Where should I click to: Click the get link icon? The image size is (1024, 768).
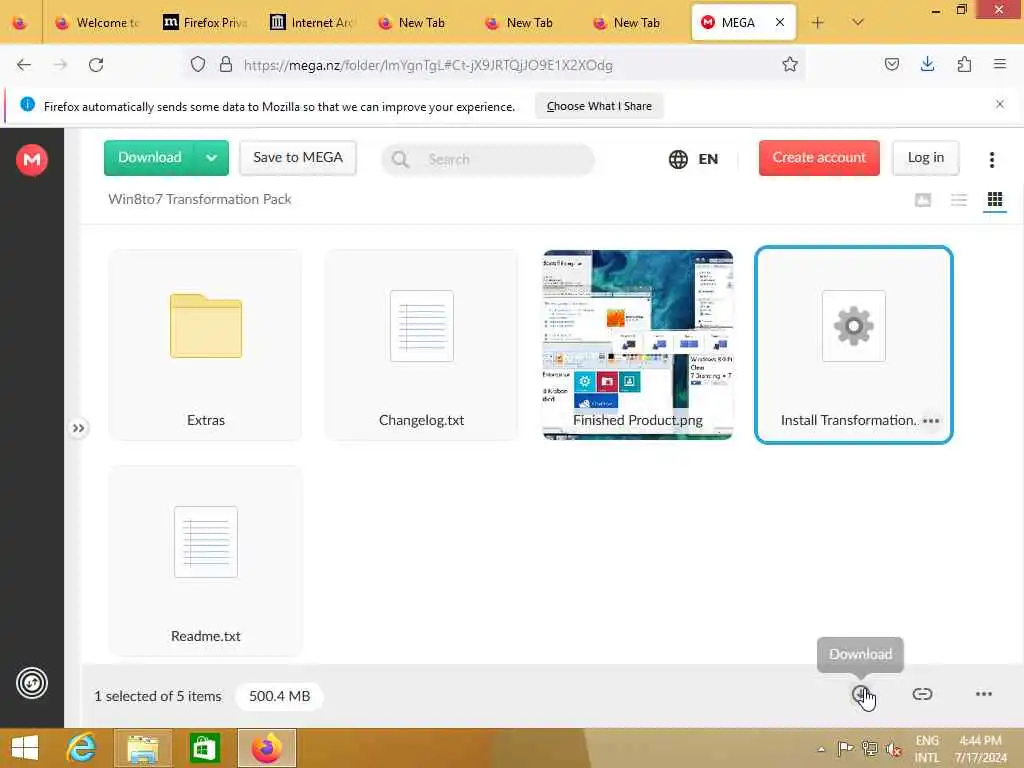[x=922, y=694]
